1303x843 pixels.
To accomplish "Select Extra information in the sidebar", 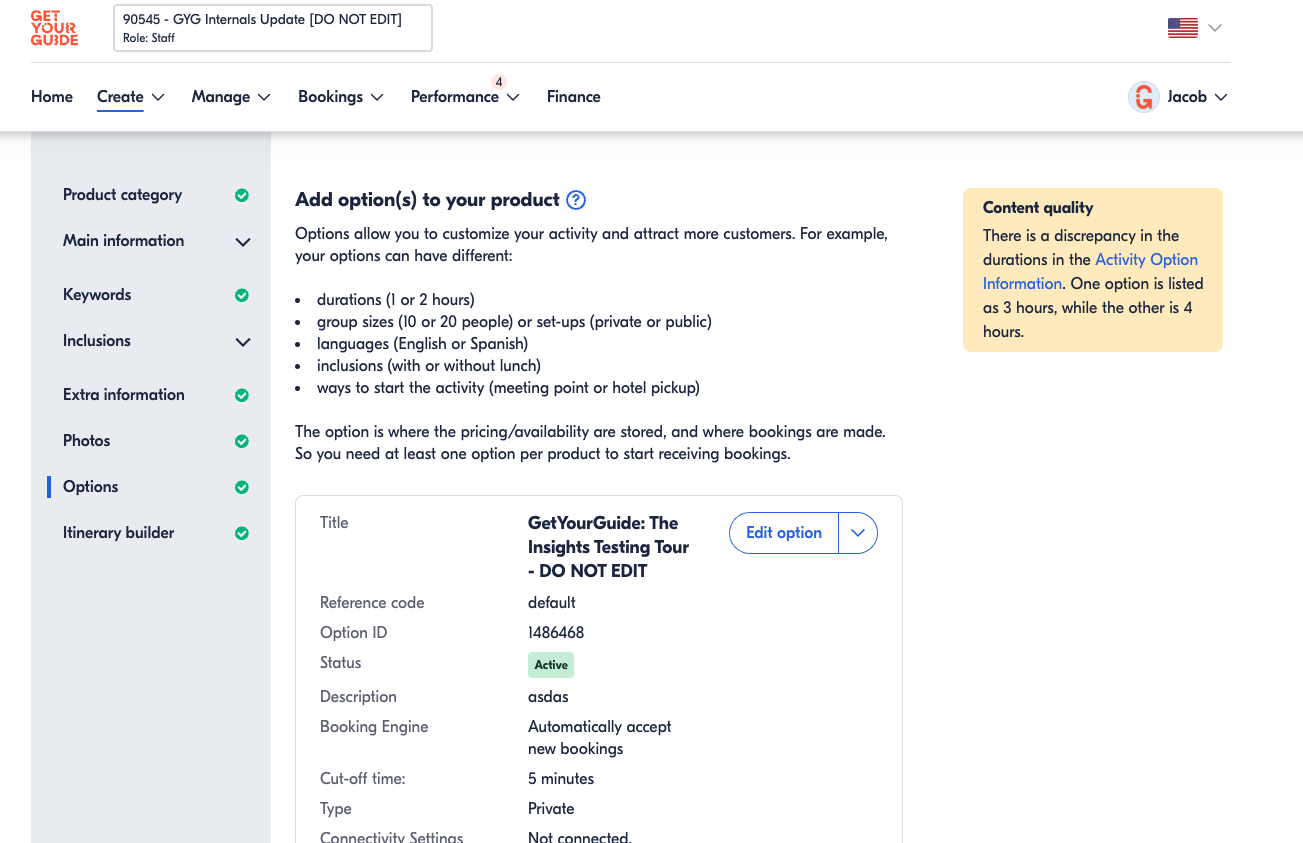I will coord(124,395).
